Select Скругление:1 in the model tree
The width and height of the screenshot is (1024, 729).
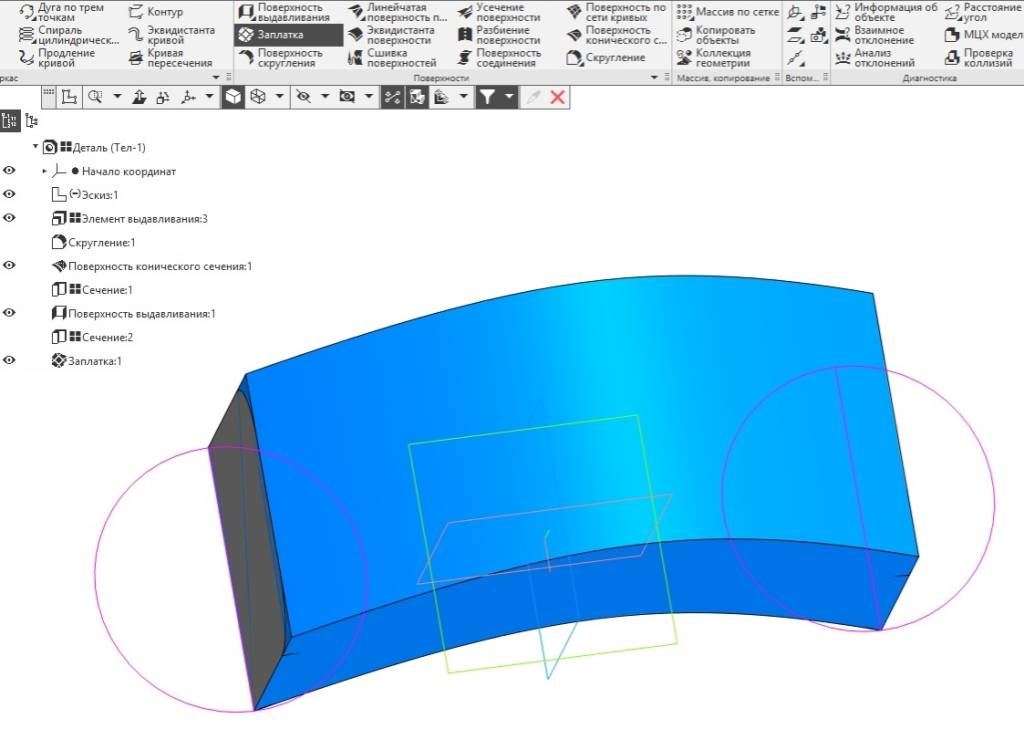(x=93, y=242)
